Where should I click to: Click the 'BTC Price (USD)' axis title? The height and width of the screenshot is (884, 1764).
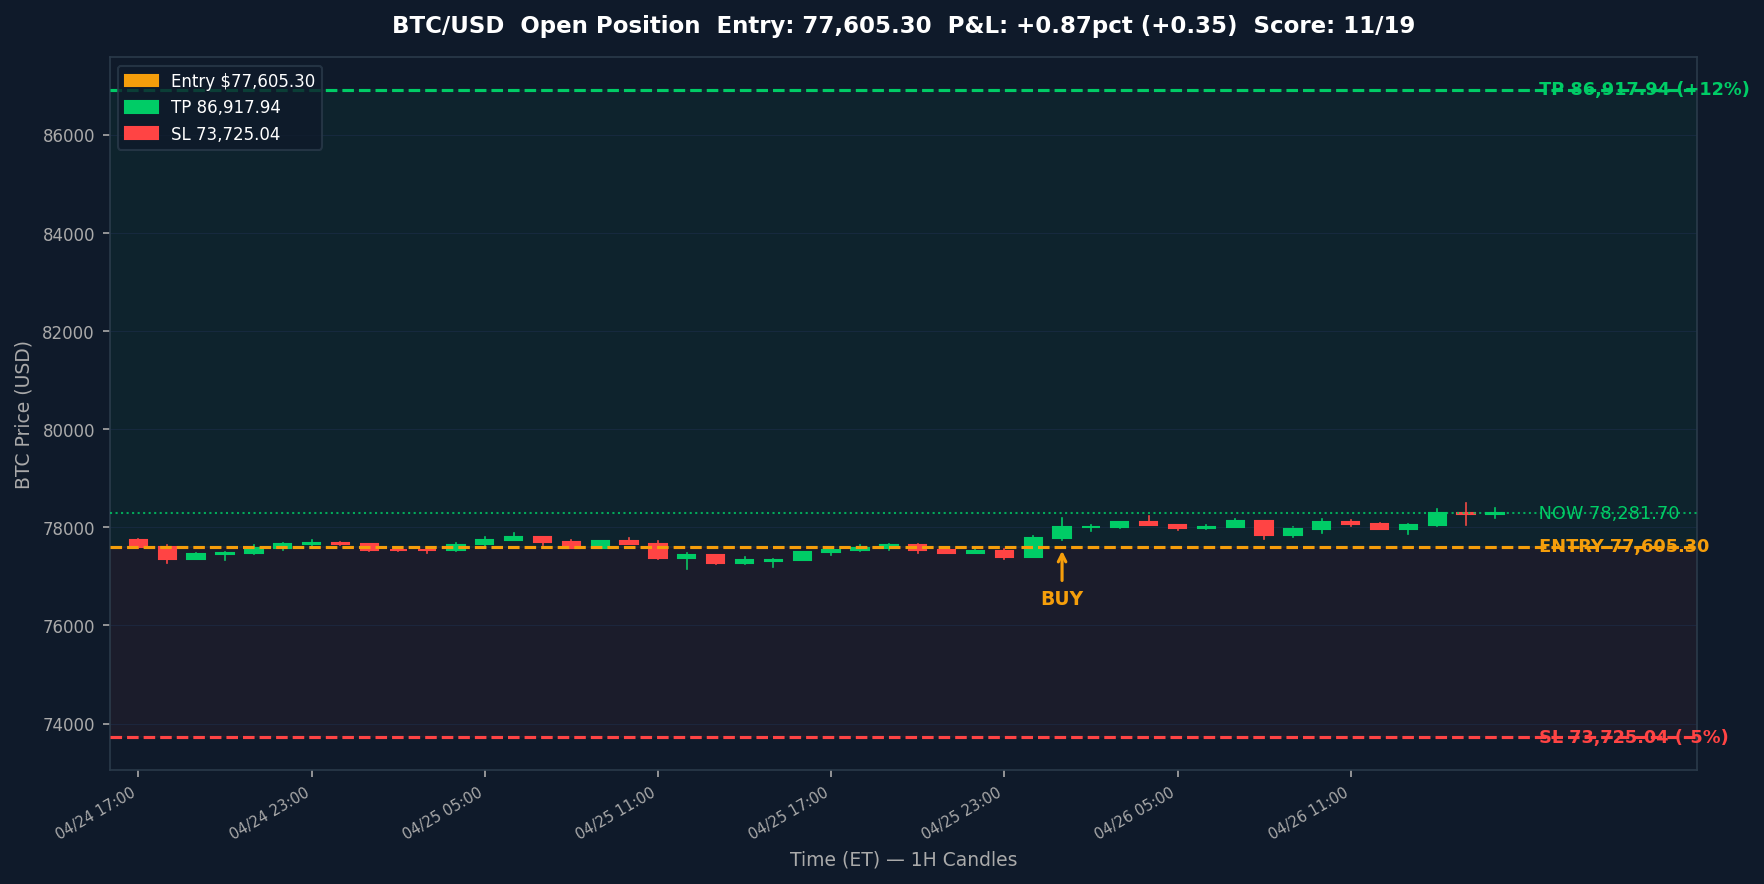click(x=23, y=414)
